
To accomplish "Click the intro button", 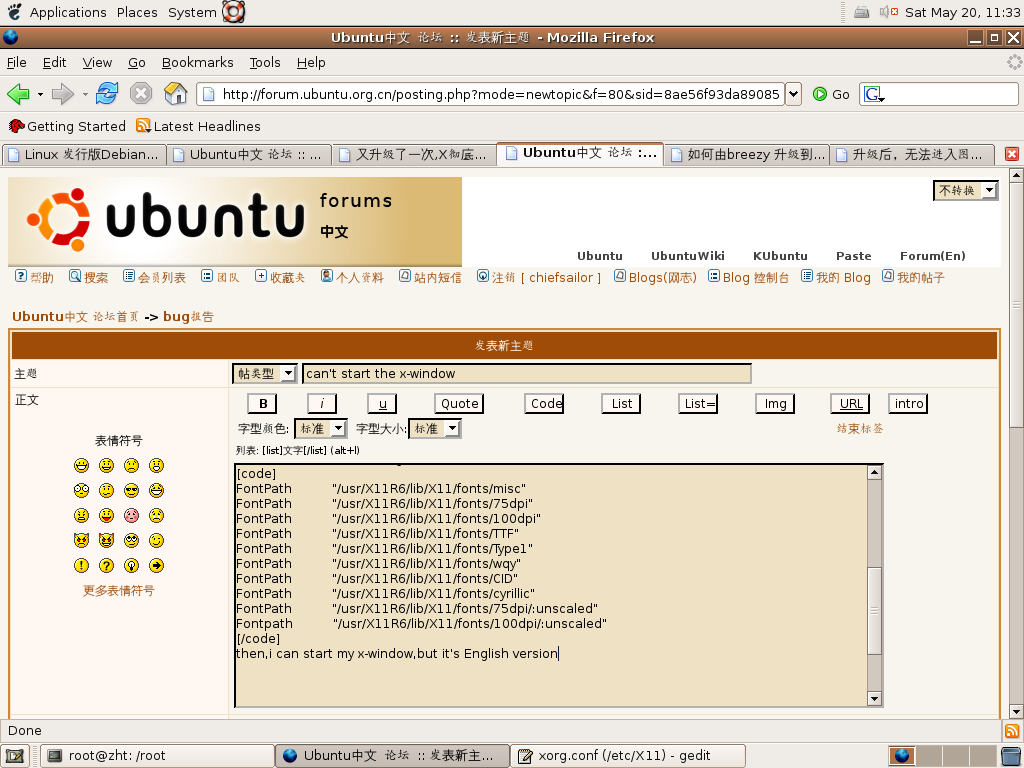I will pyautogui.click(x=908, y=404).
